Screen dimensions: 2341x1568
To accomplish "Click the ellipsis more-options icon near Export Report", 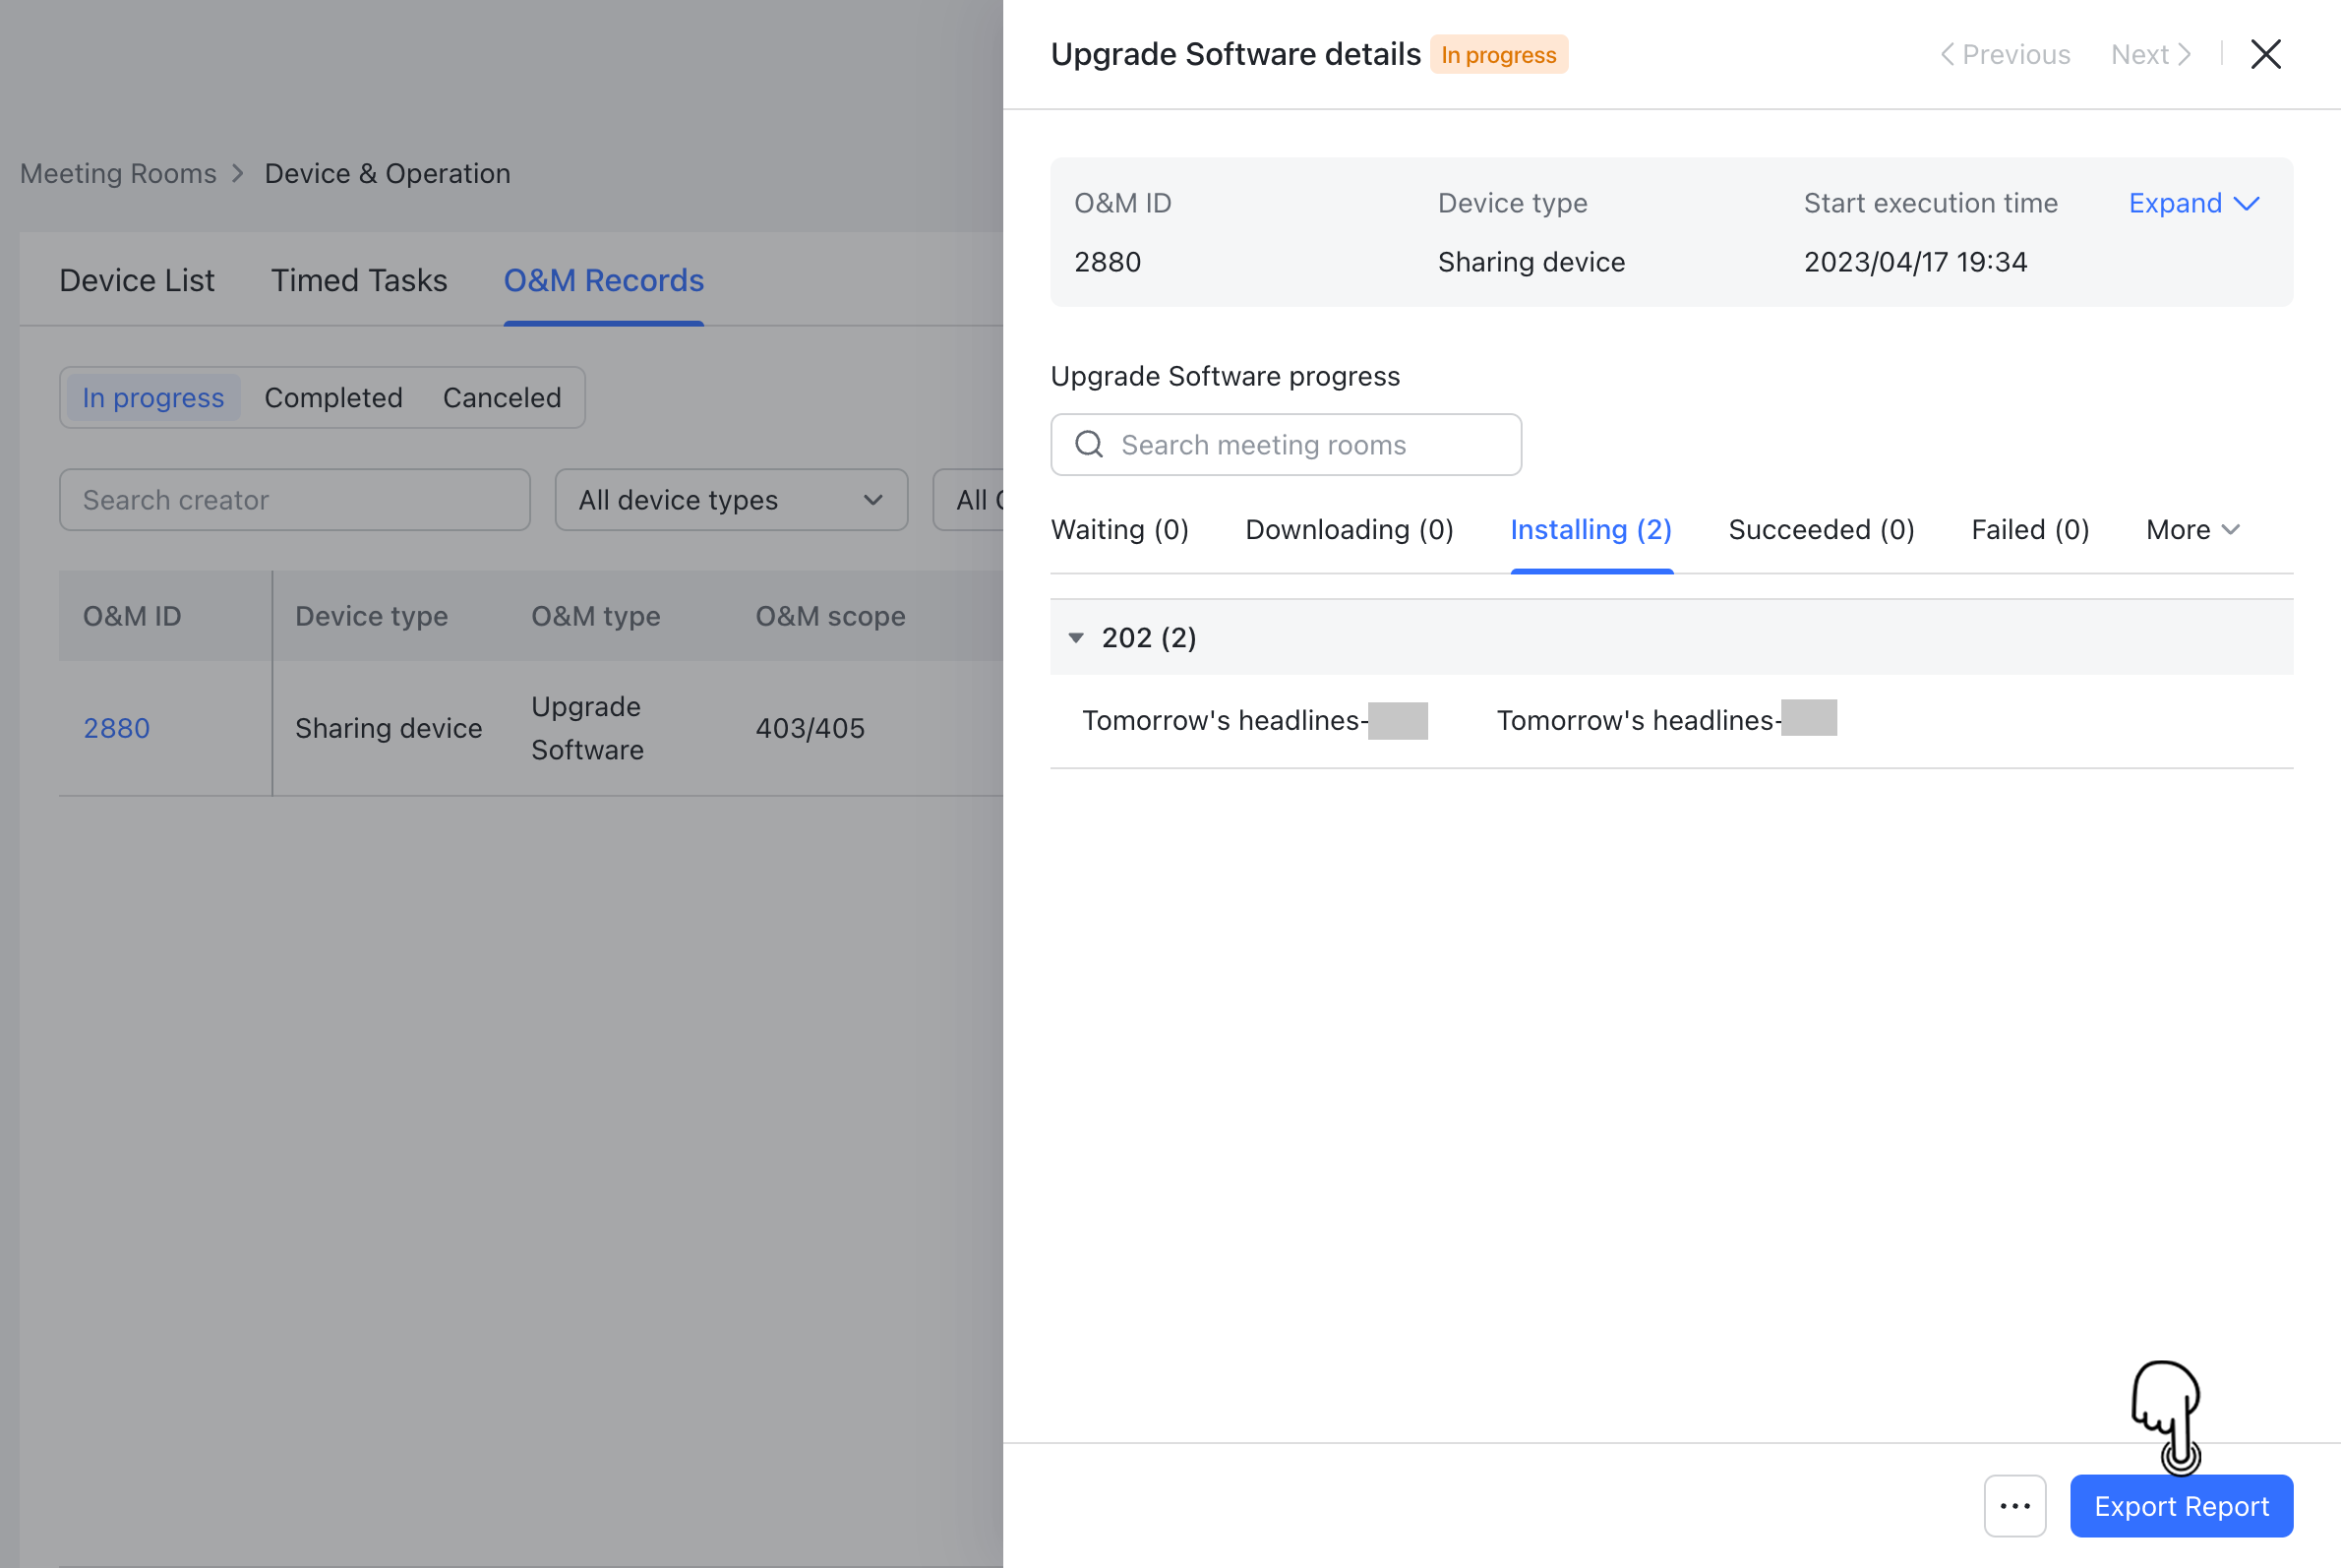I will [x=2015, y=1506].
